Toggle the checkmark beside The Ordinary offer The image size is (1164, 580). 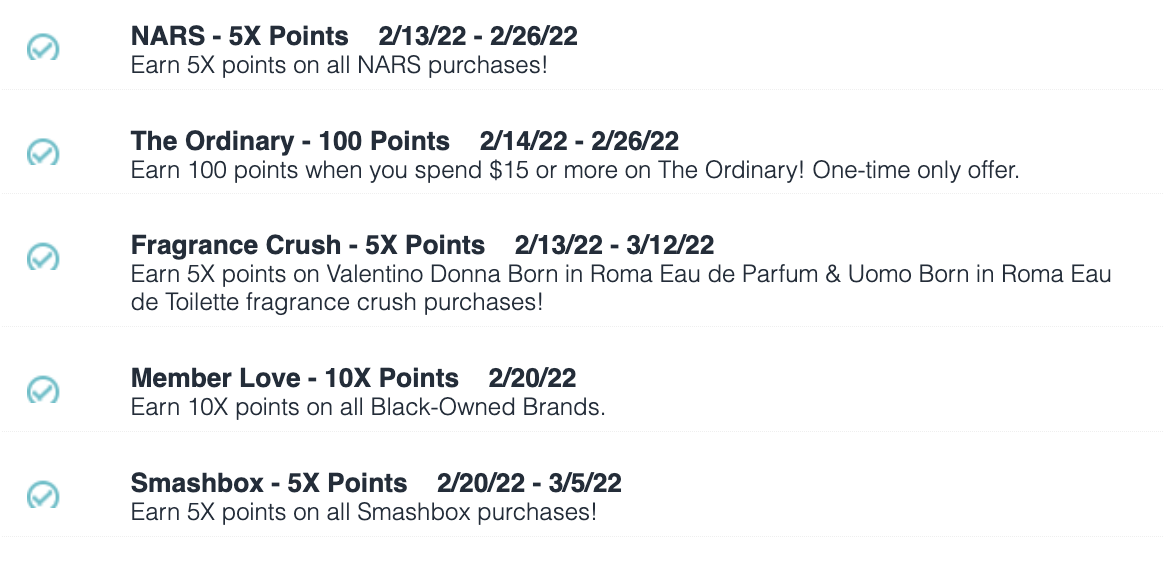[43, 152]
